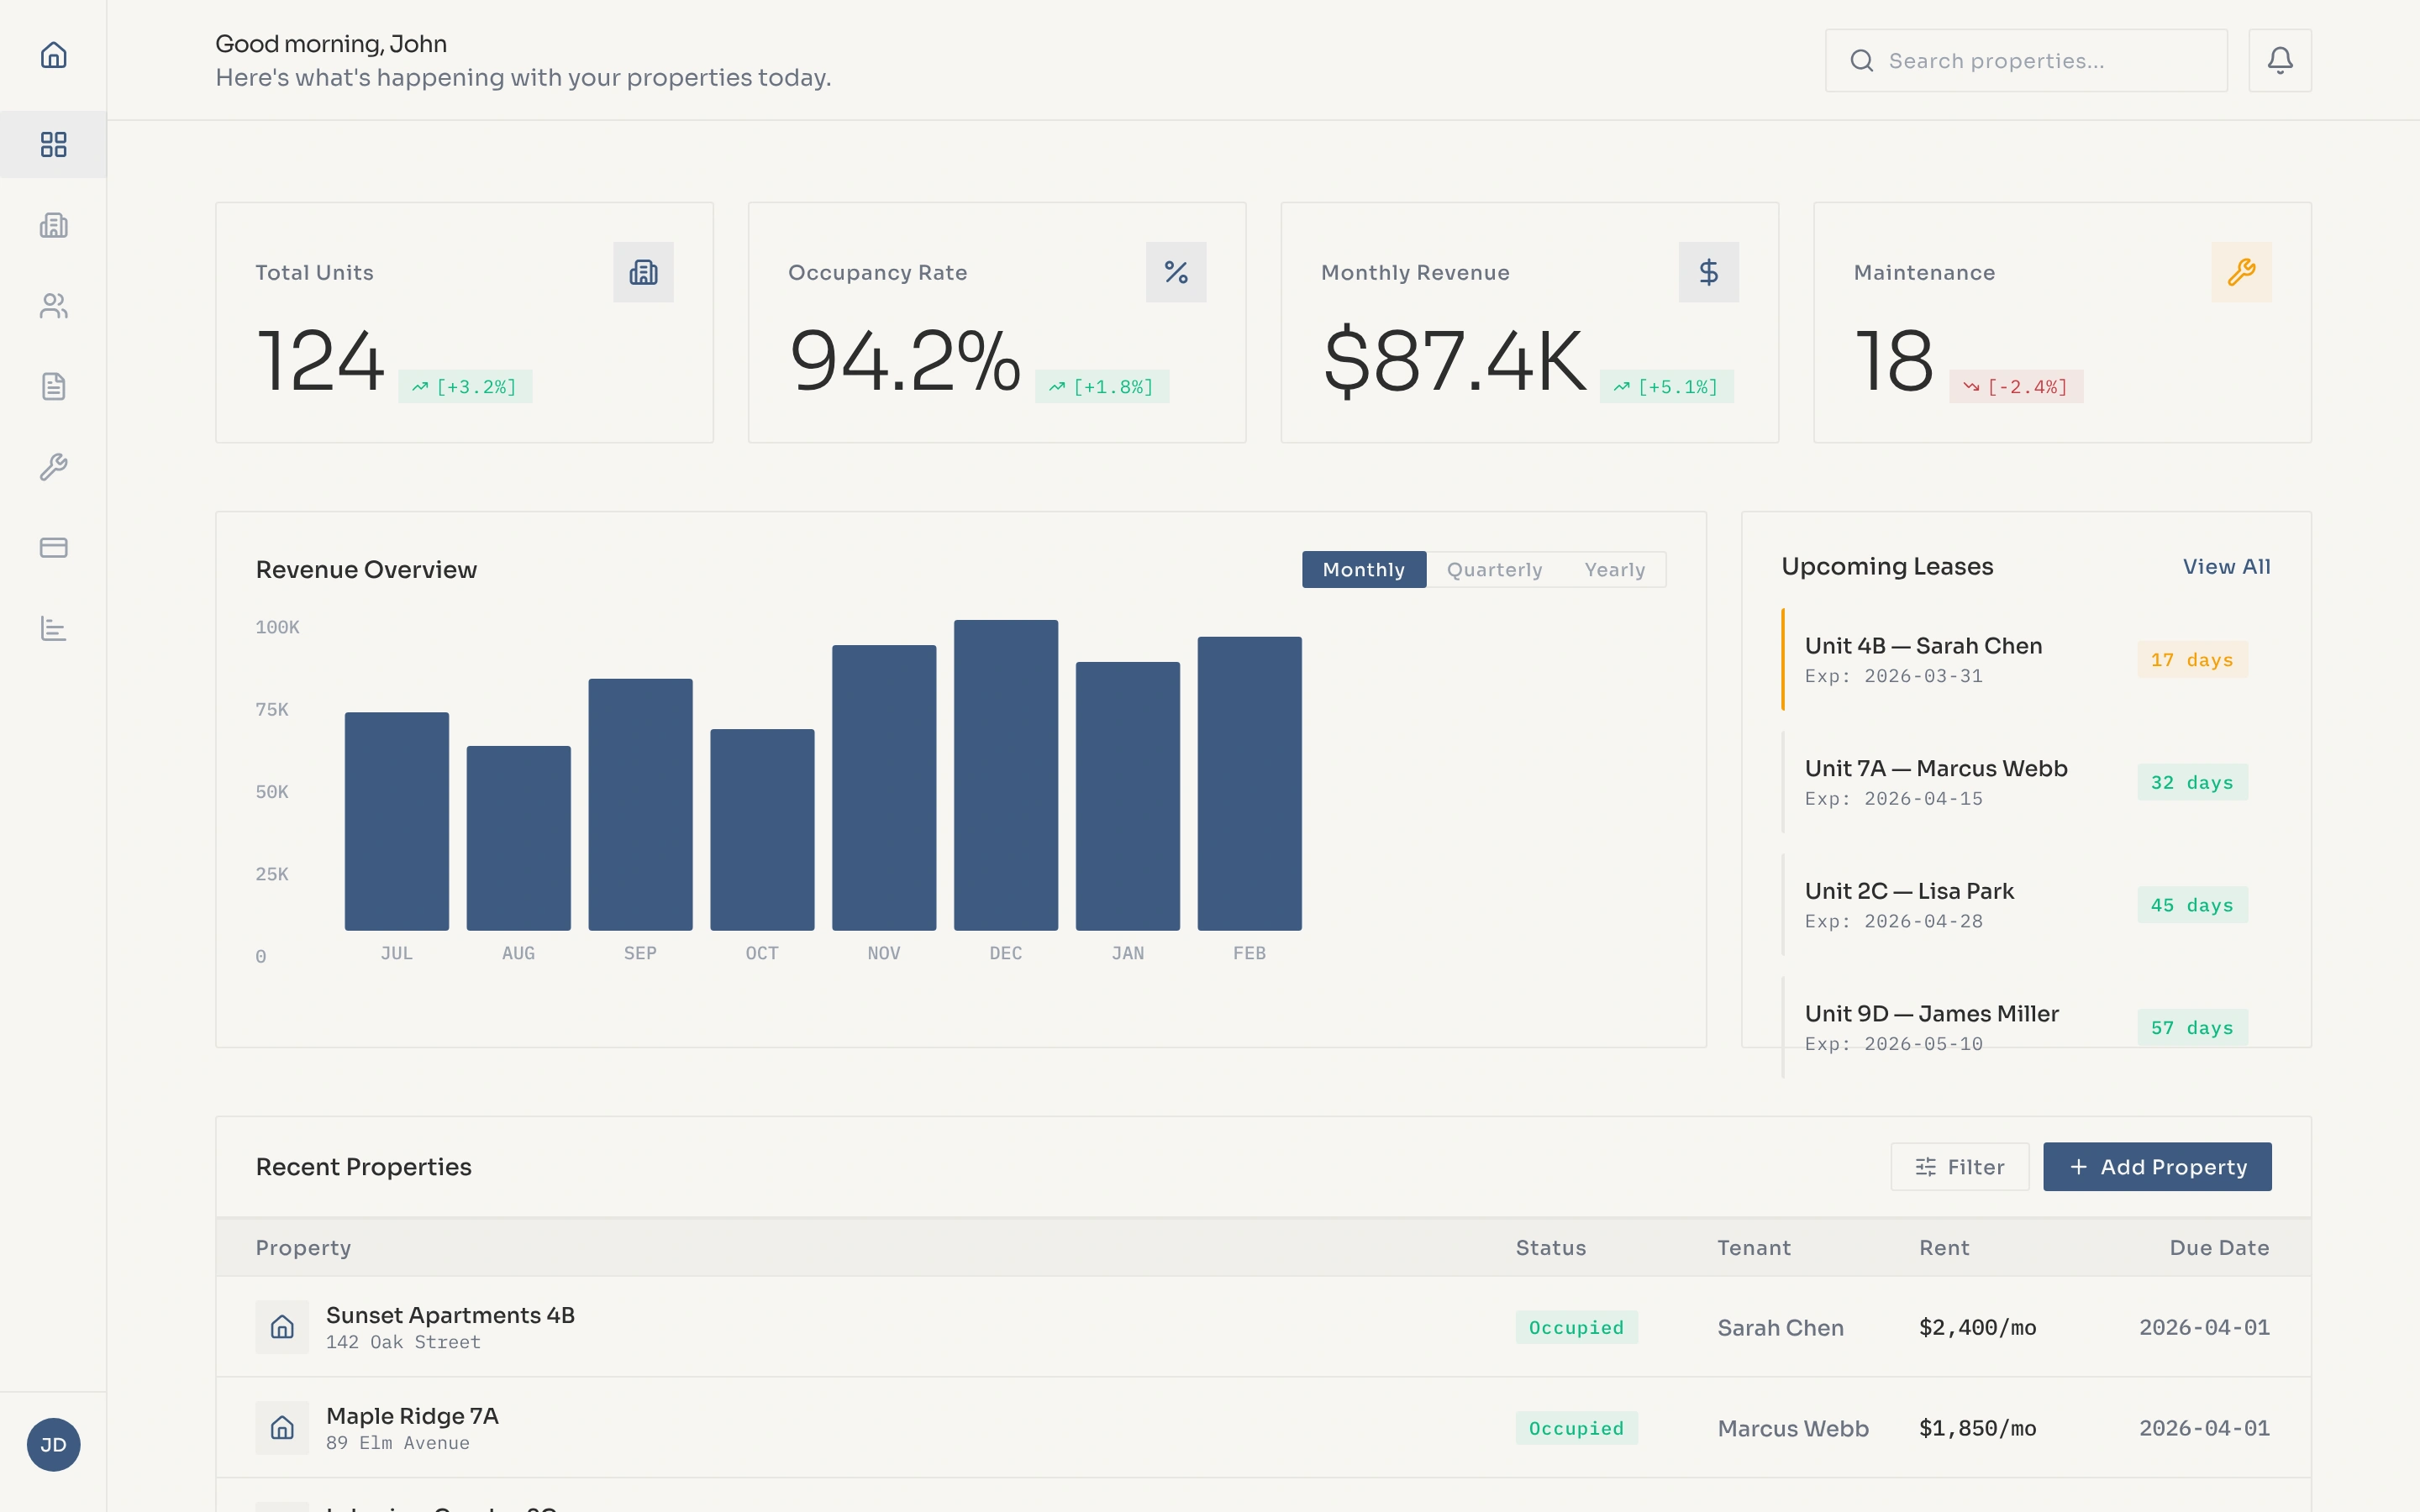Switch revenue view to Quarterly
This screenshot has width=2420, height=1512.
[x=1494, y=569]
